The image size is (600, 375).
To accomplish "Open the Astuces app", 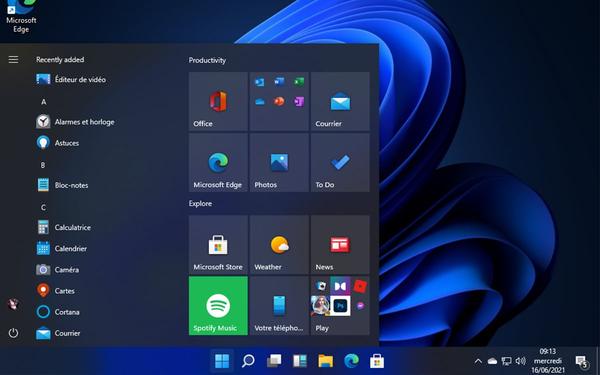I will point(58,143).
